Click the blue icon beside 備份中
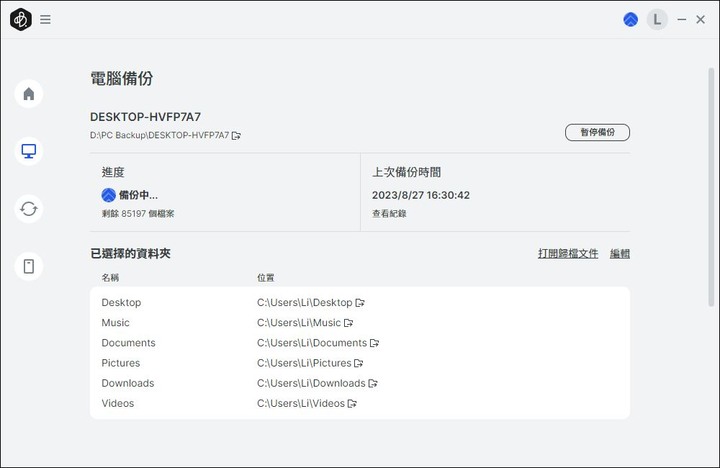Screen dimensions: 720x468 tap(108, 195)
